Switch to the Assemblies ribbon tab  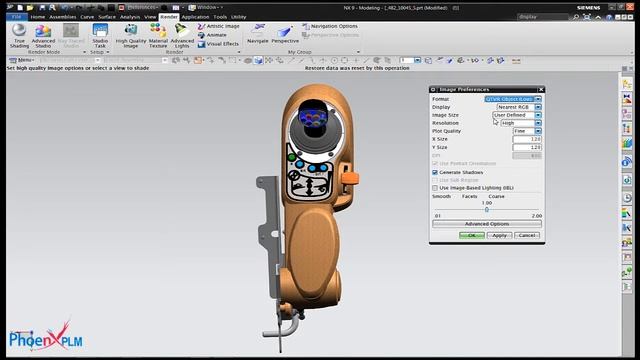(63, 17)
